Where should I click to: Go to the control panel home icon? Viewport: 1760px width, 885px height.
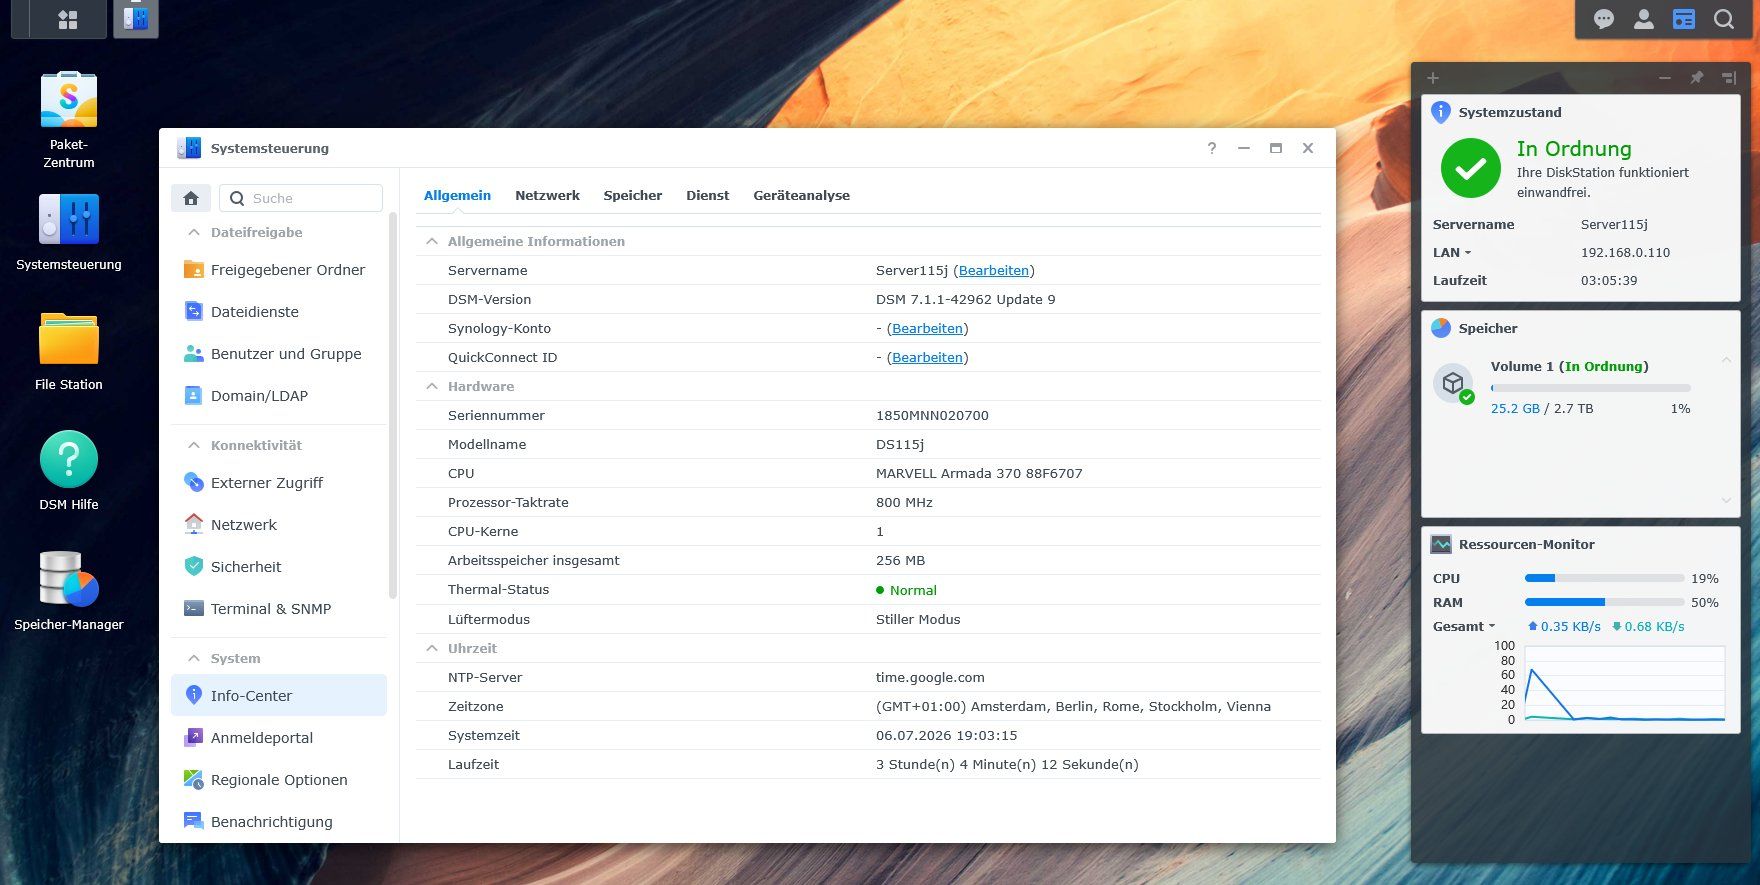click(x=191, y=198)
